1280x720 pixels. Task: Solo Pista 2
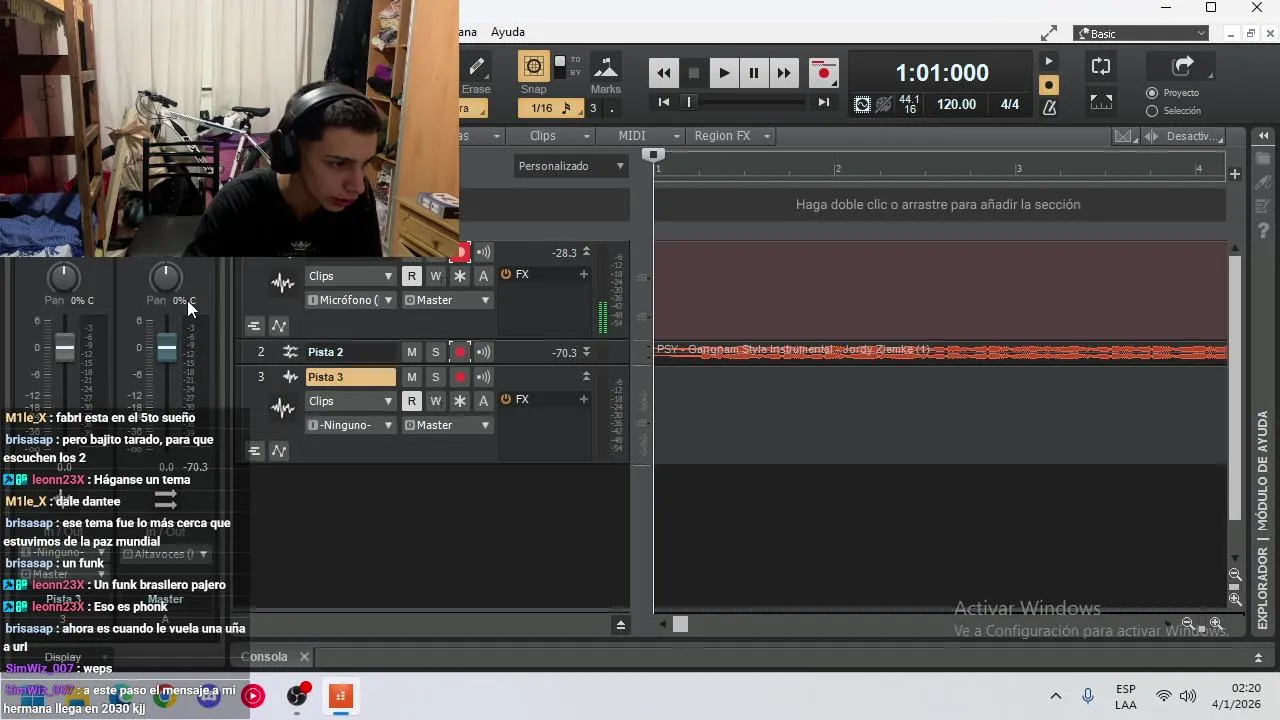[x=435, y=352]
